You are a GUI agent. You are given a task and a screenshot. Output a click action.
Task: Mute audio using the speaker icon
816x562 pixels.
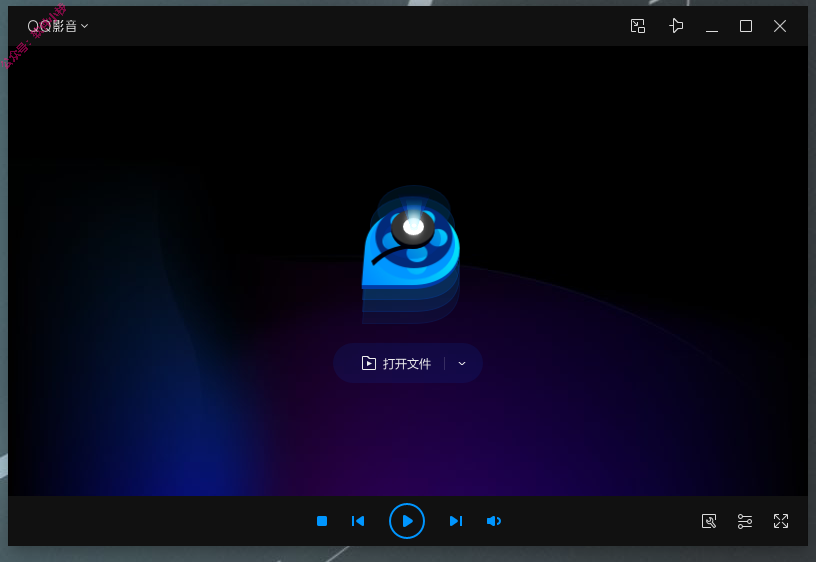pos(493,521)
